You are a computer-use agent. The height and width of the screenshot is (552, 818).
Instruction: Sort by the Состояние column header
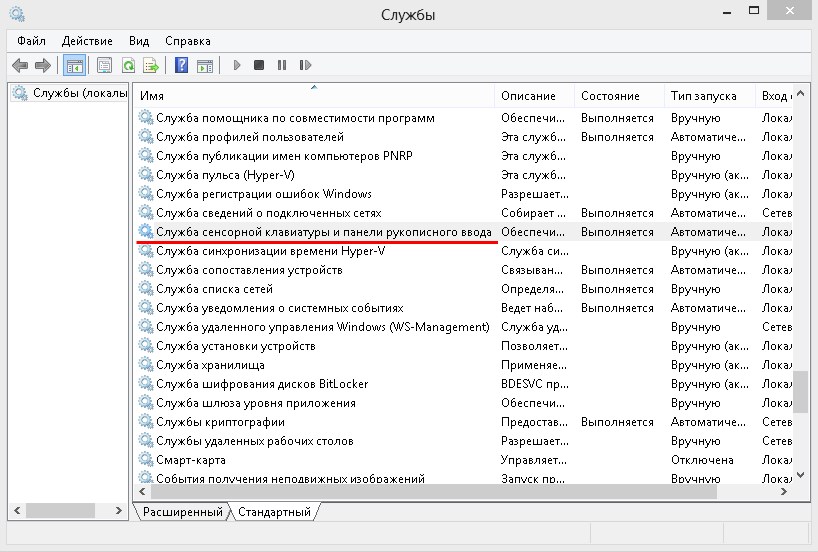tap(619, 95)
